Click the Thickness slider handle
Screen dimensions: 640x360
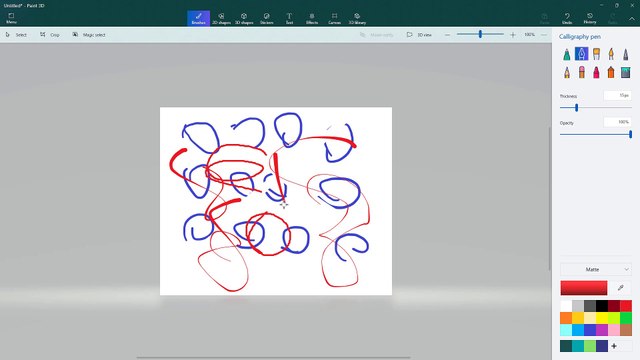coord(576,108)
